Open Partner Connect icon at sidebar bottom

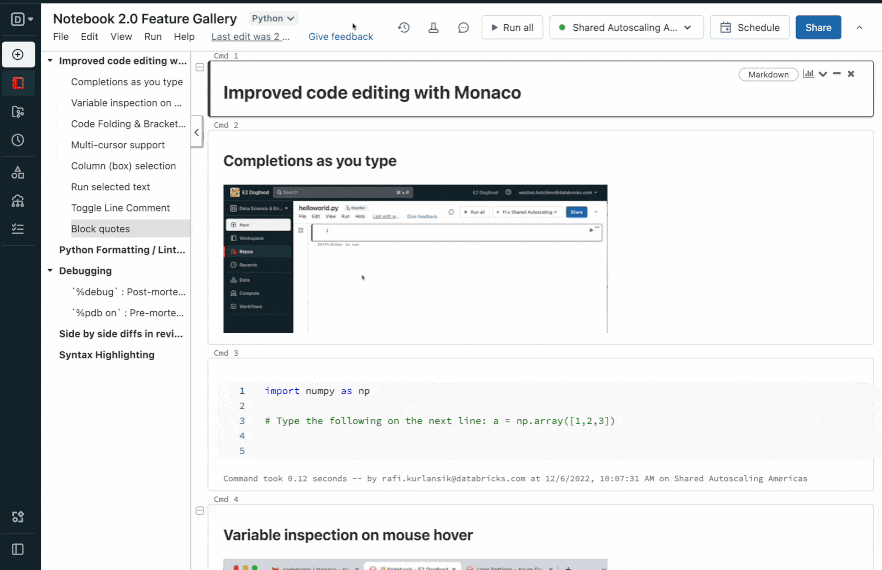tap(18, 517)
